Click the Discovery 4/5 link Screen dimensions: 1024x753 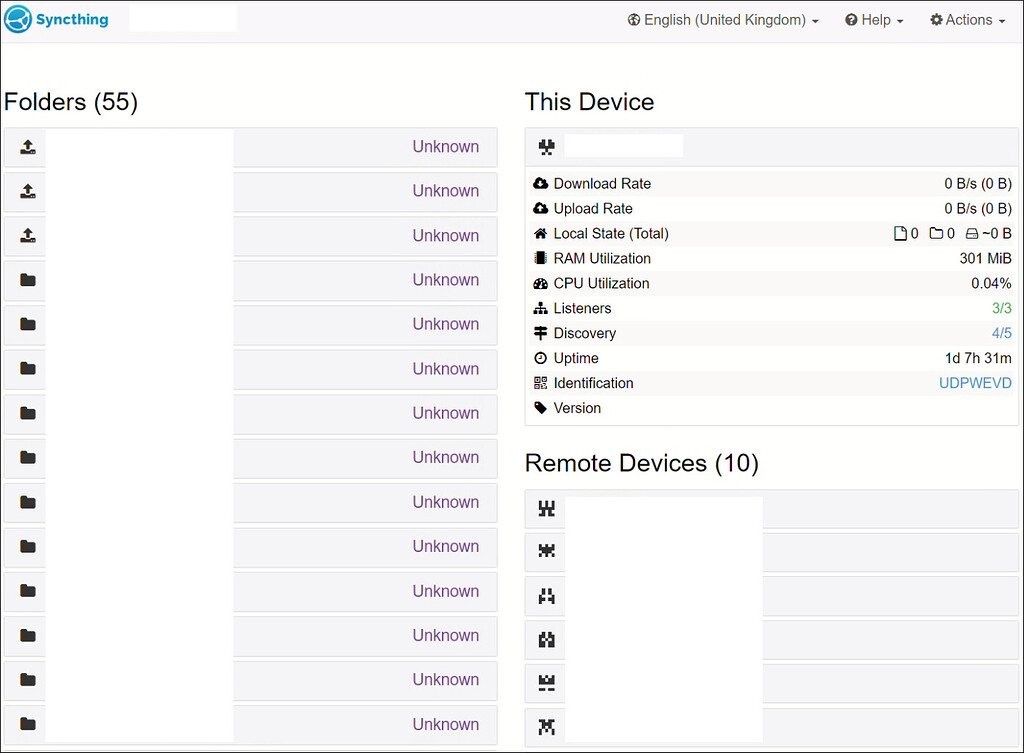click(x=1002, y=333)
